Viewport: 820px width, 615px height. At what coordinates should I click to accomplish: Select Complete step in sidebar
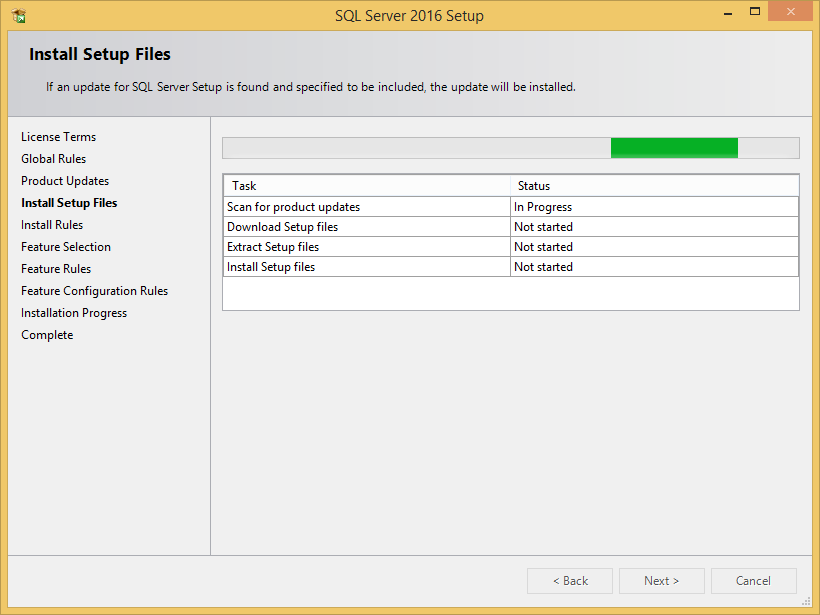tap(47, 335)
